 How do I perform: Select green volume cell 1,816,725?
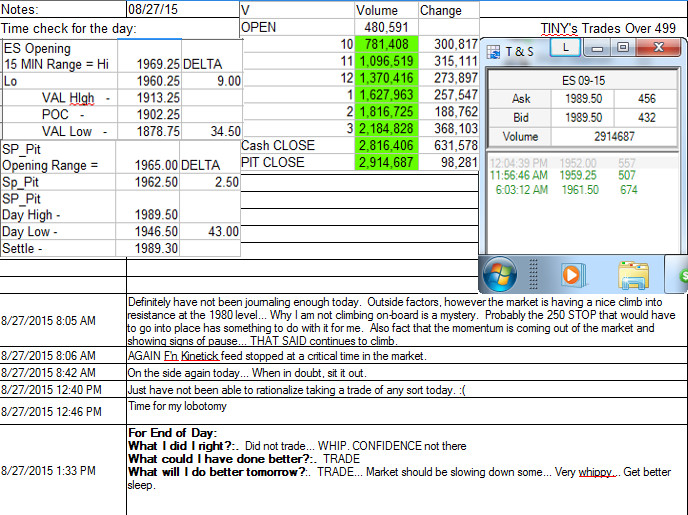point(386,112)
